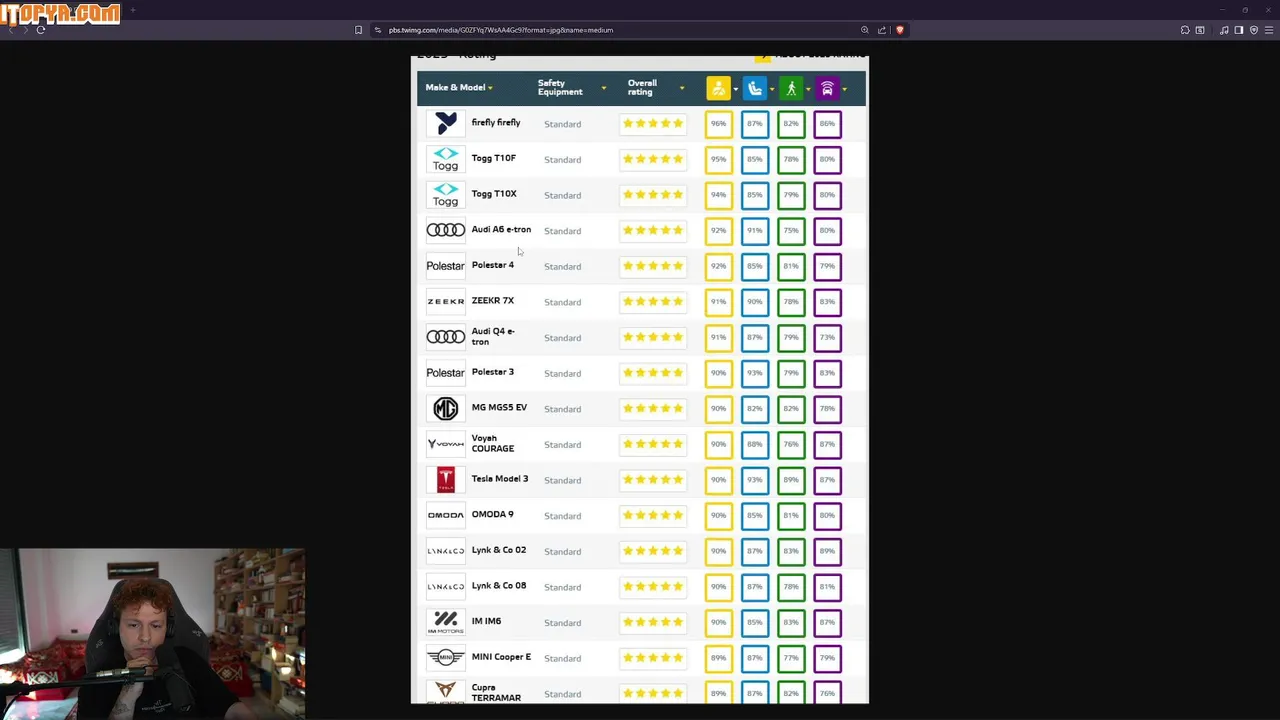This screenshot has width=1280, height=720.
Task: Open the browser main menu icon
Action: coord(1268,30)
